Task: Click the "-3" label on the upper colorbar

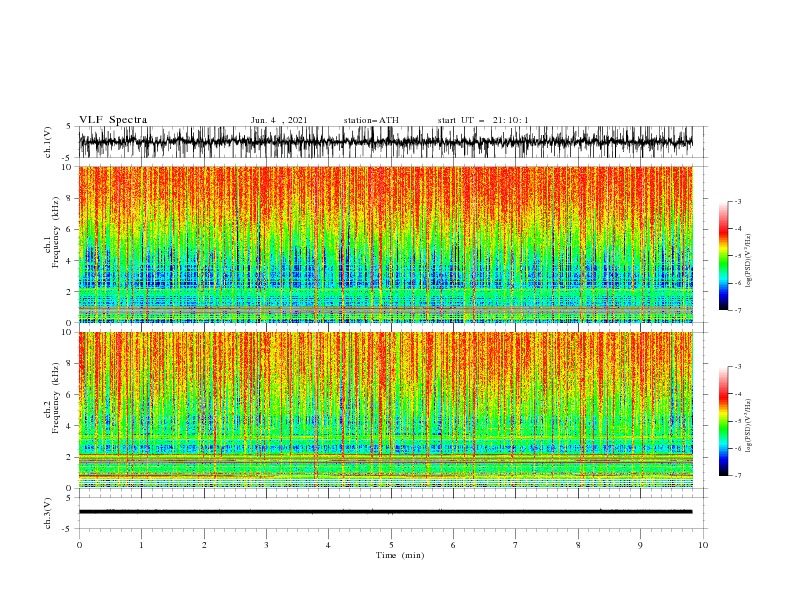Action: coord(738,201)
